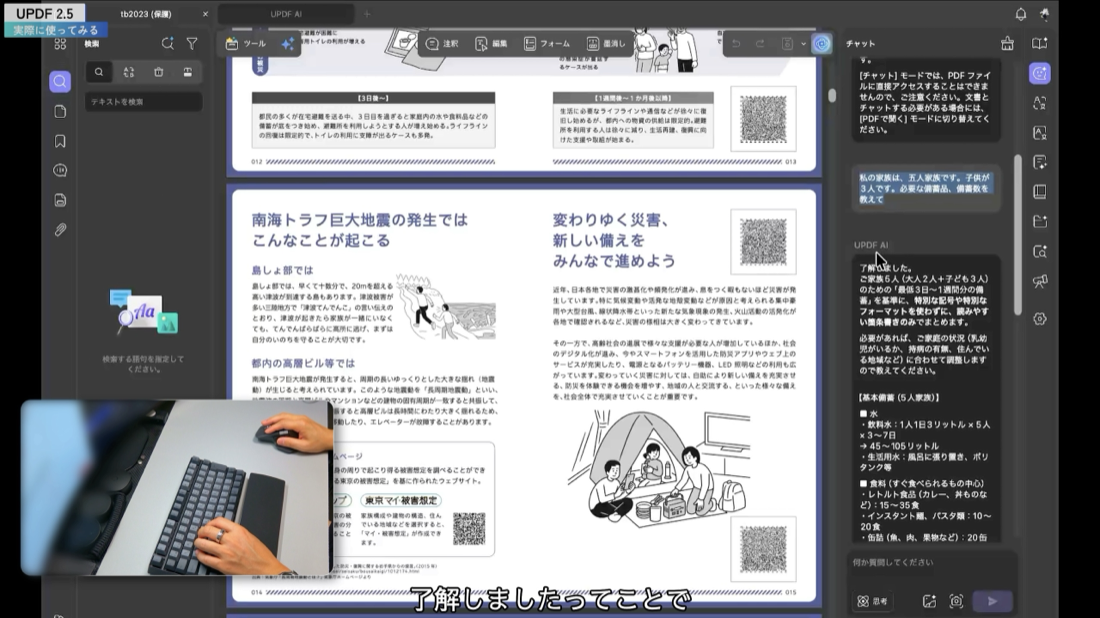
Task: Open the AI settings gear icon
Action: point(1040,318)
